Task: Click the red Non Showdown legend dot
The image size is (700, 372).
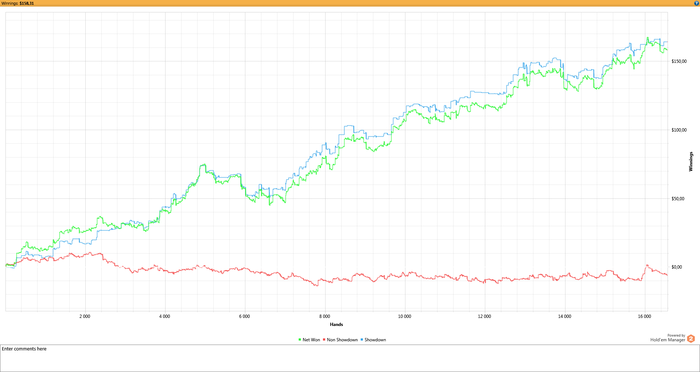Action: pyautogui.click(x=324, y=340)
